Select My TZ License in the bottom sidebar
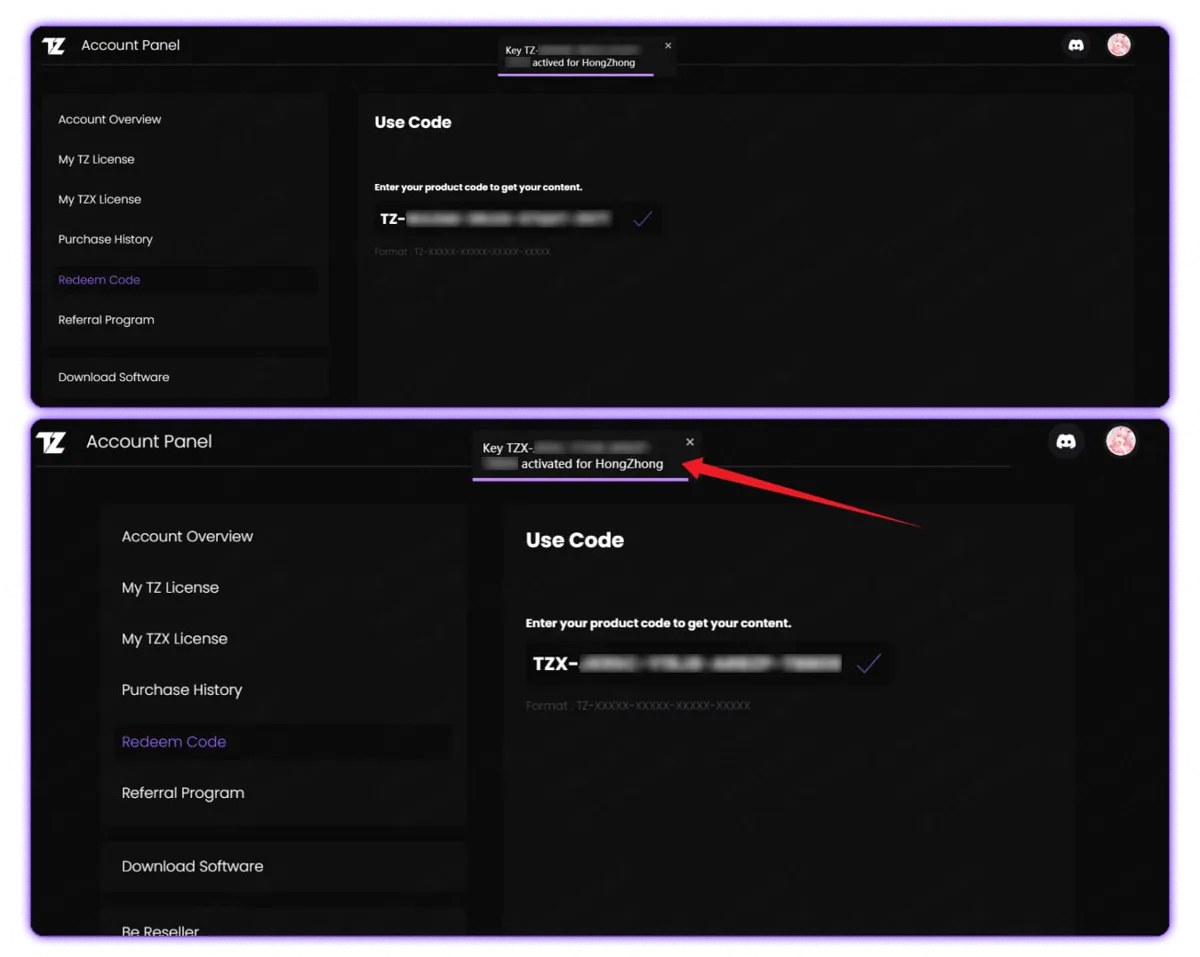The image size is (1200, 957). click(x=170, y=588)
